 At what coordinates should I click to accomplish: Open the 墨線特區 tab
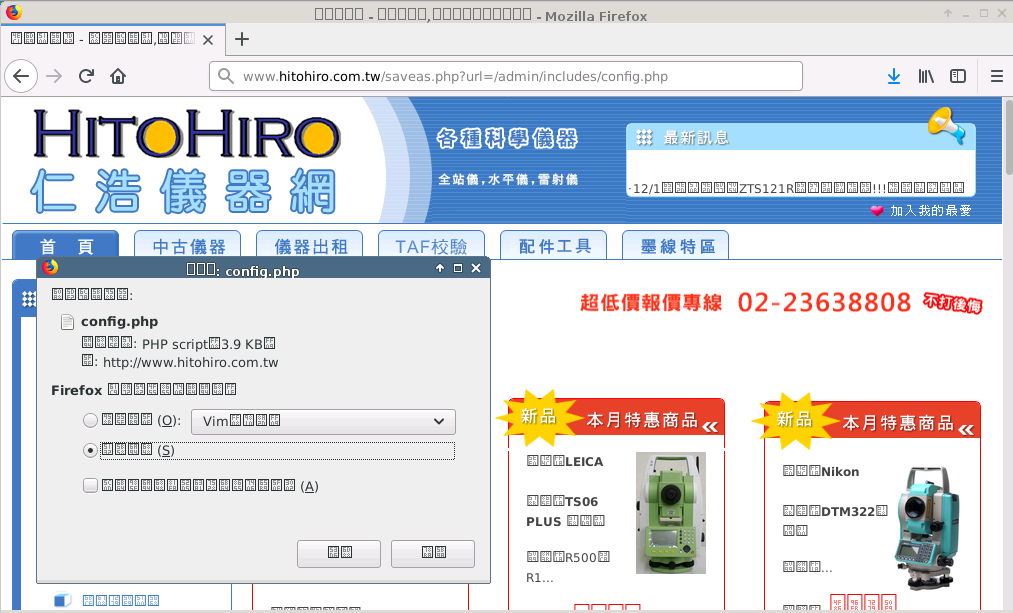676,245
